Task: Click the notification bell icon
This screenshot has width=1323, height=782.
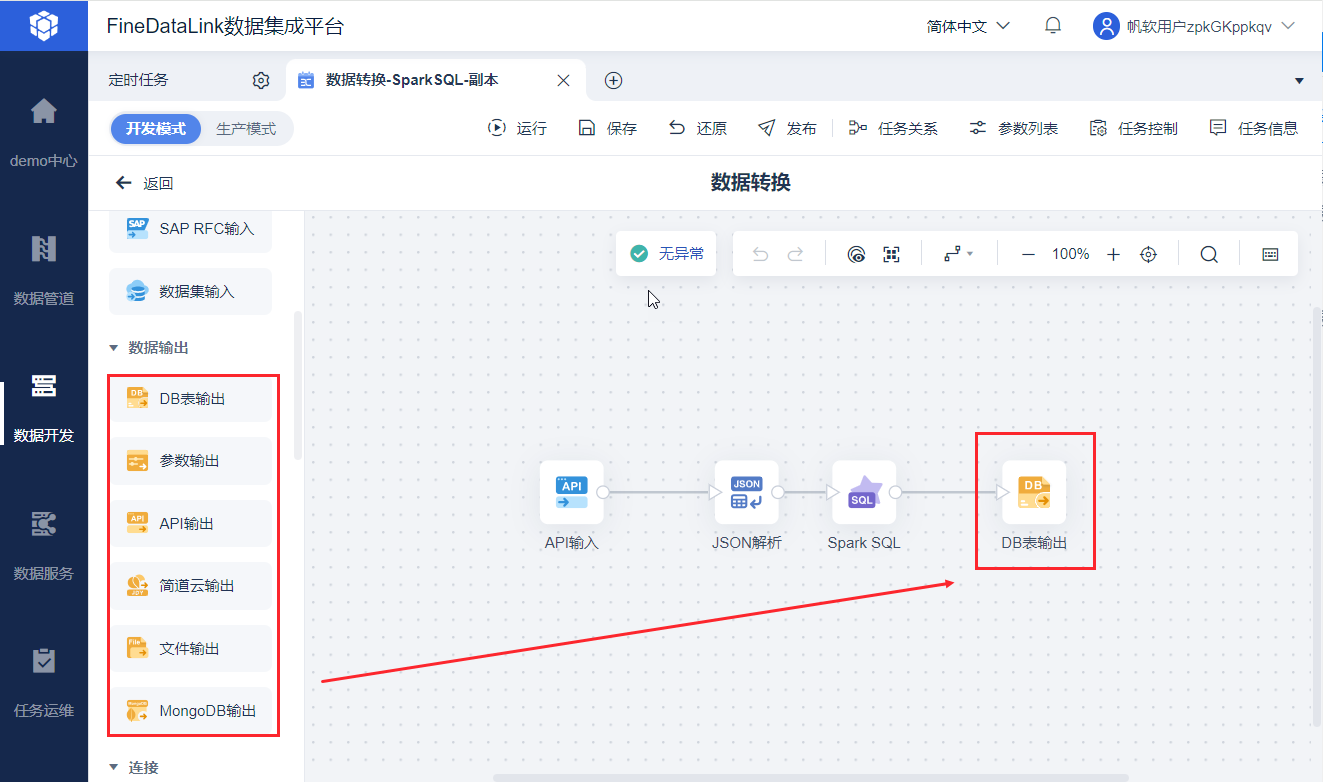Action: pos(1053,26)
